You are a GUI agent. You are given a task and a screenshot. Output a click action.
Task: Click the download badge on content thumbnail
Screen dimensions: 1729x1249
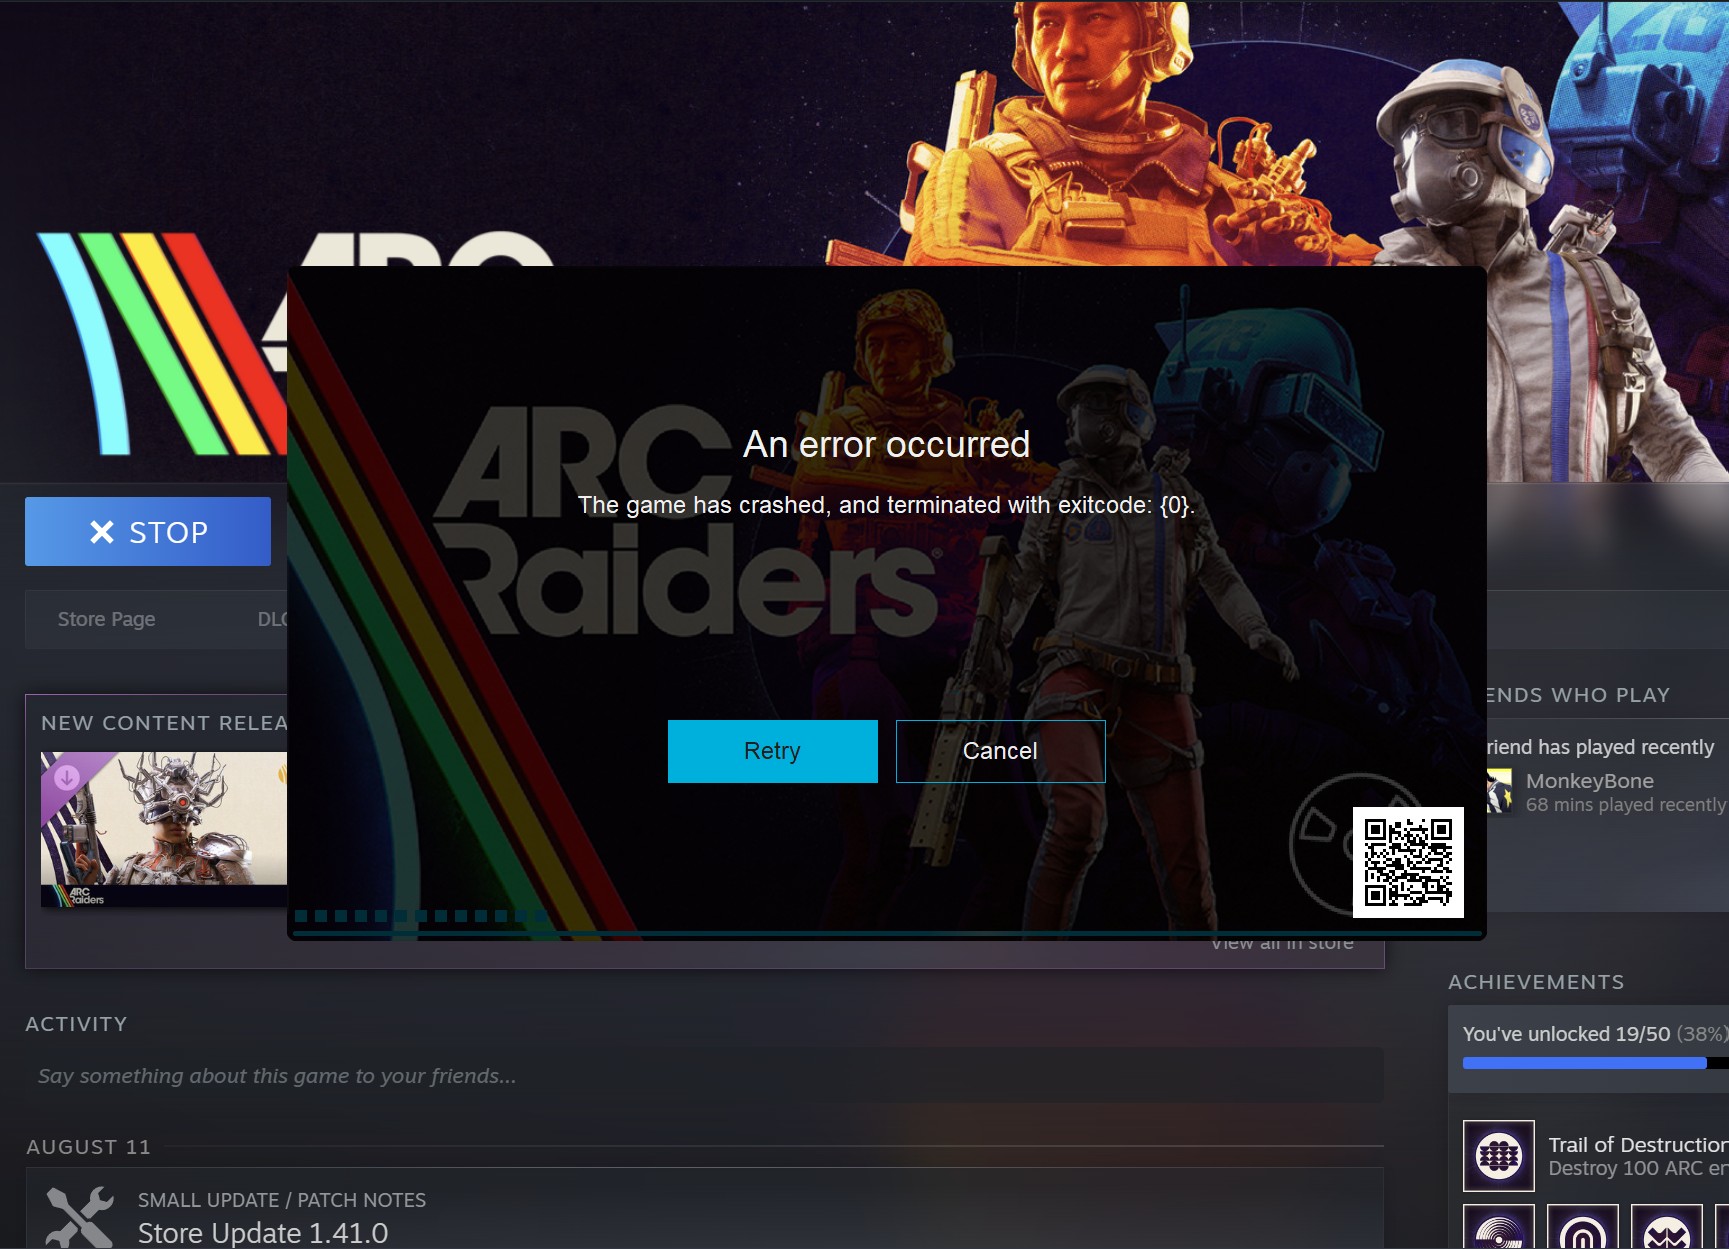click(67, 777)
